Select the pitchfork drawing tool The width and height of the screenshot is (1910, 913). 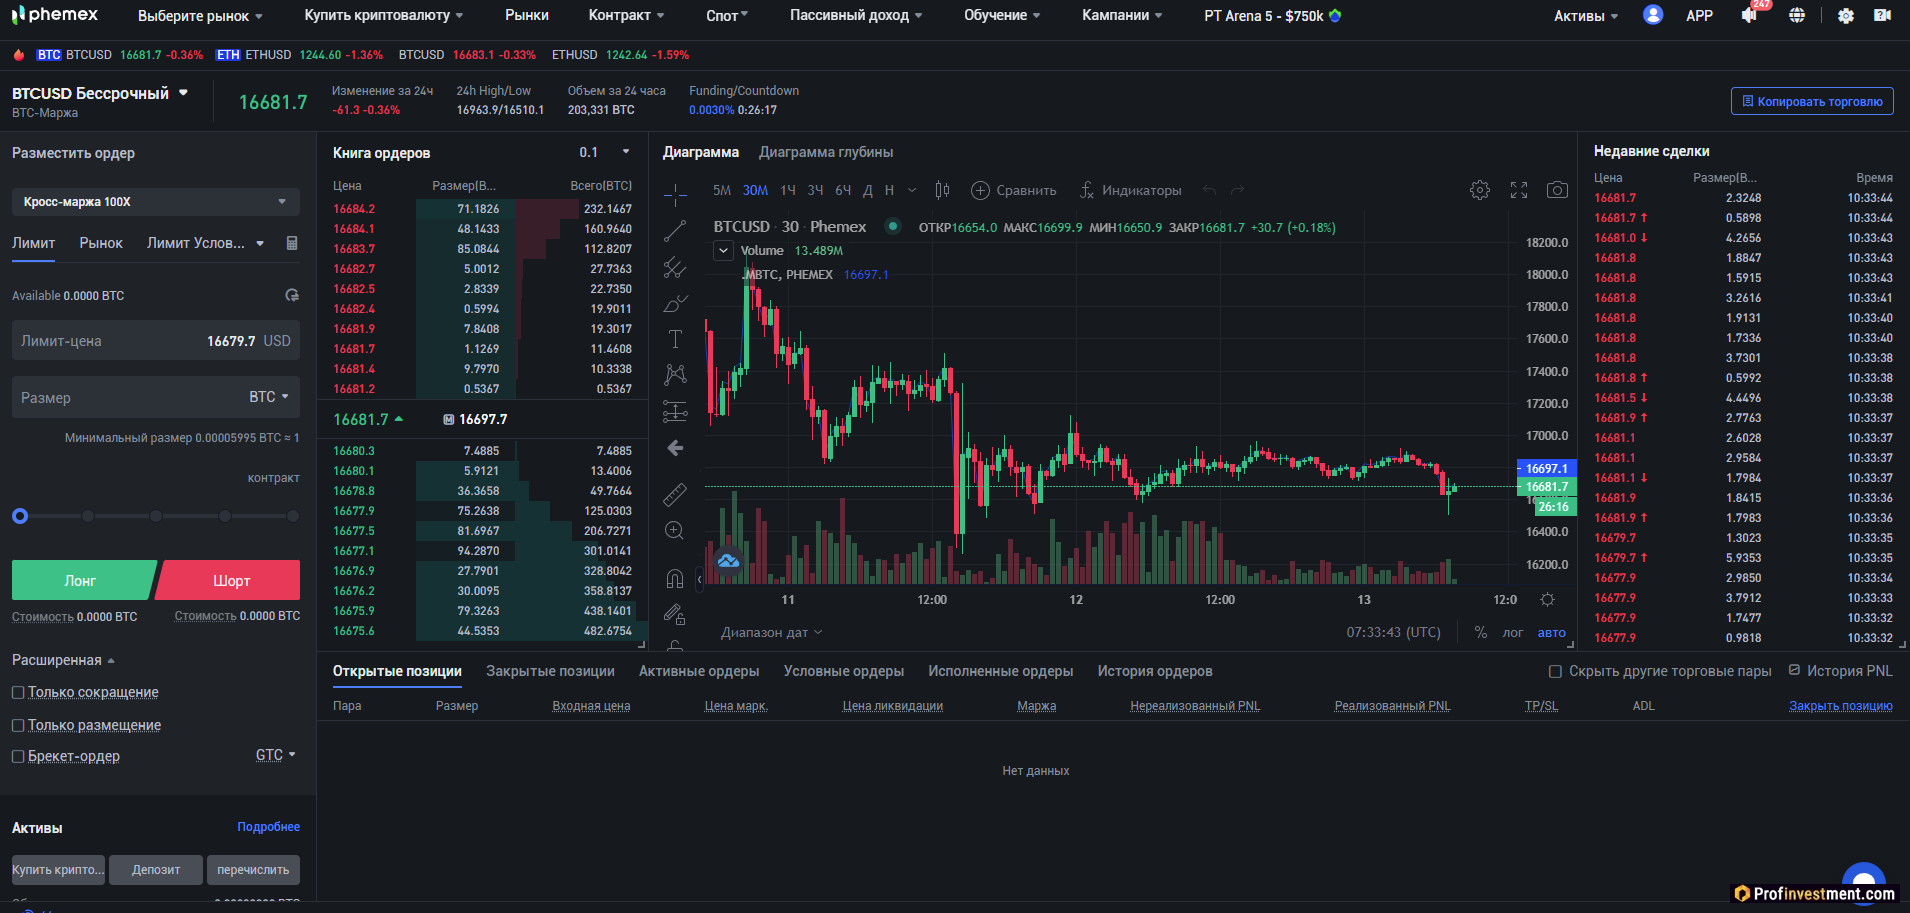675,267
